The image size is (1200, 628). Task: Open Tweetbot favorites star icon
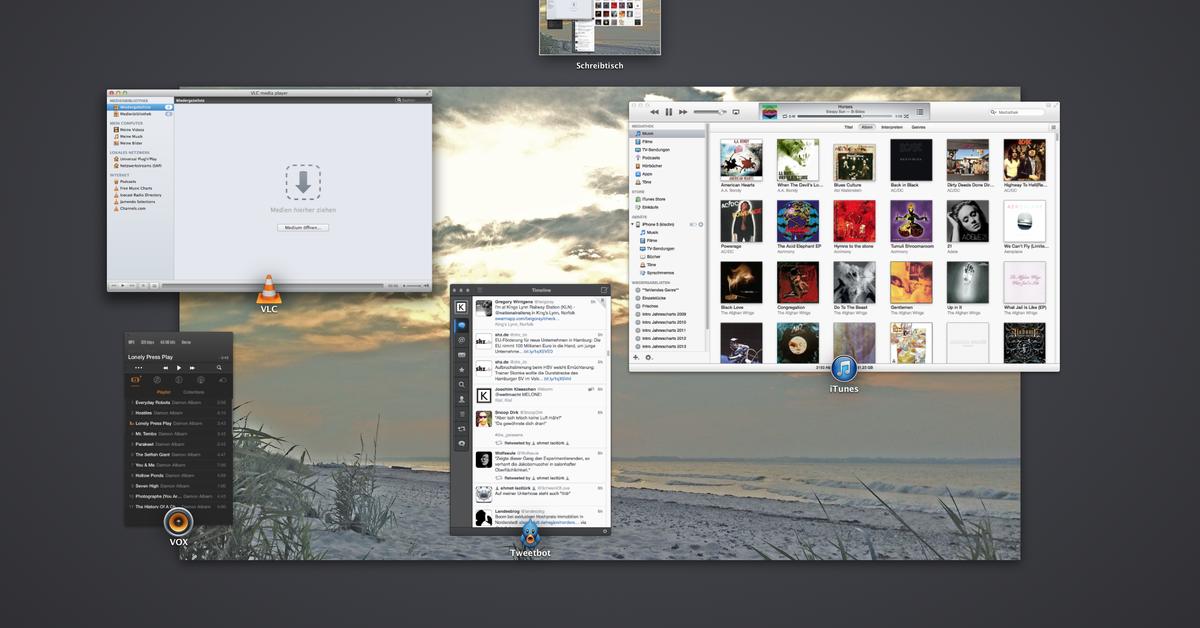click(461, 369)
